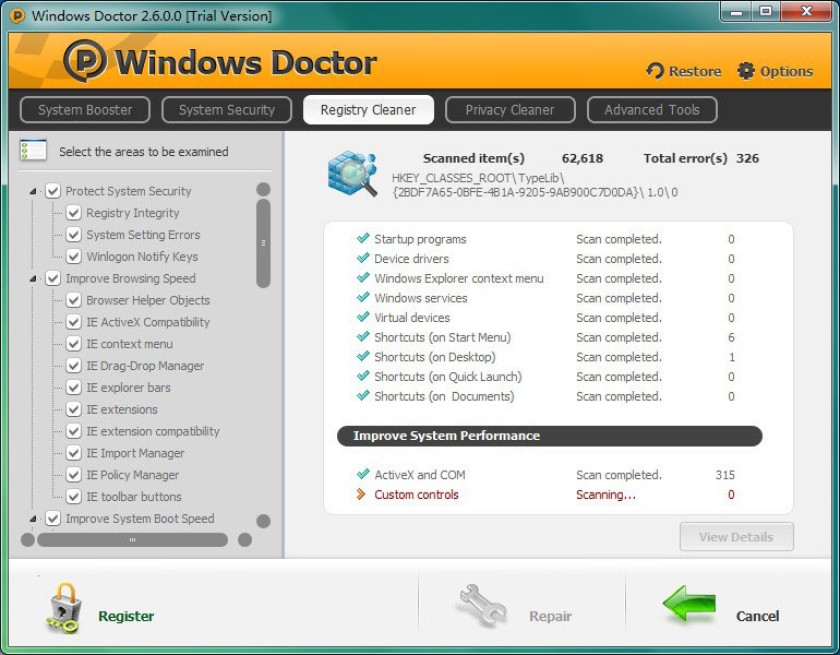Collapse the Improve Browsing Speed tree node
This screenshot has height=655, width=840.
pos(33,278)
